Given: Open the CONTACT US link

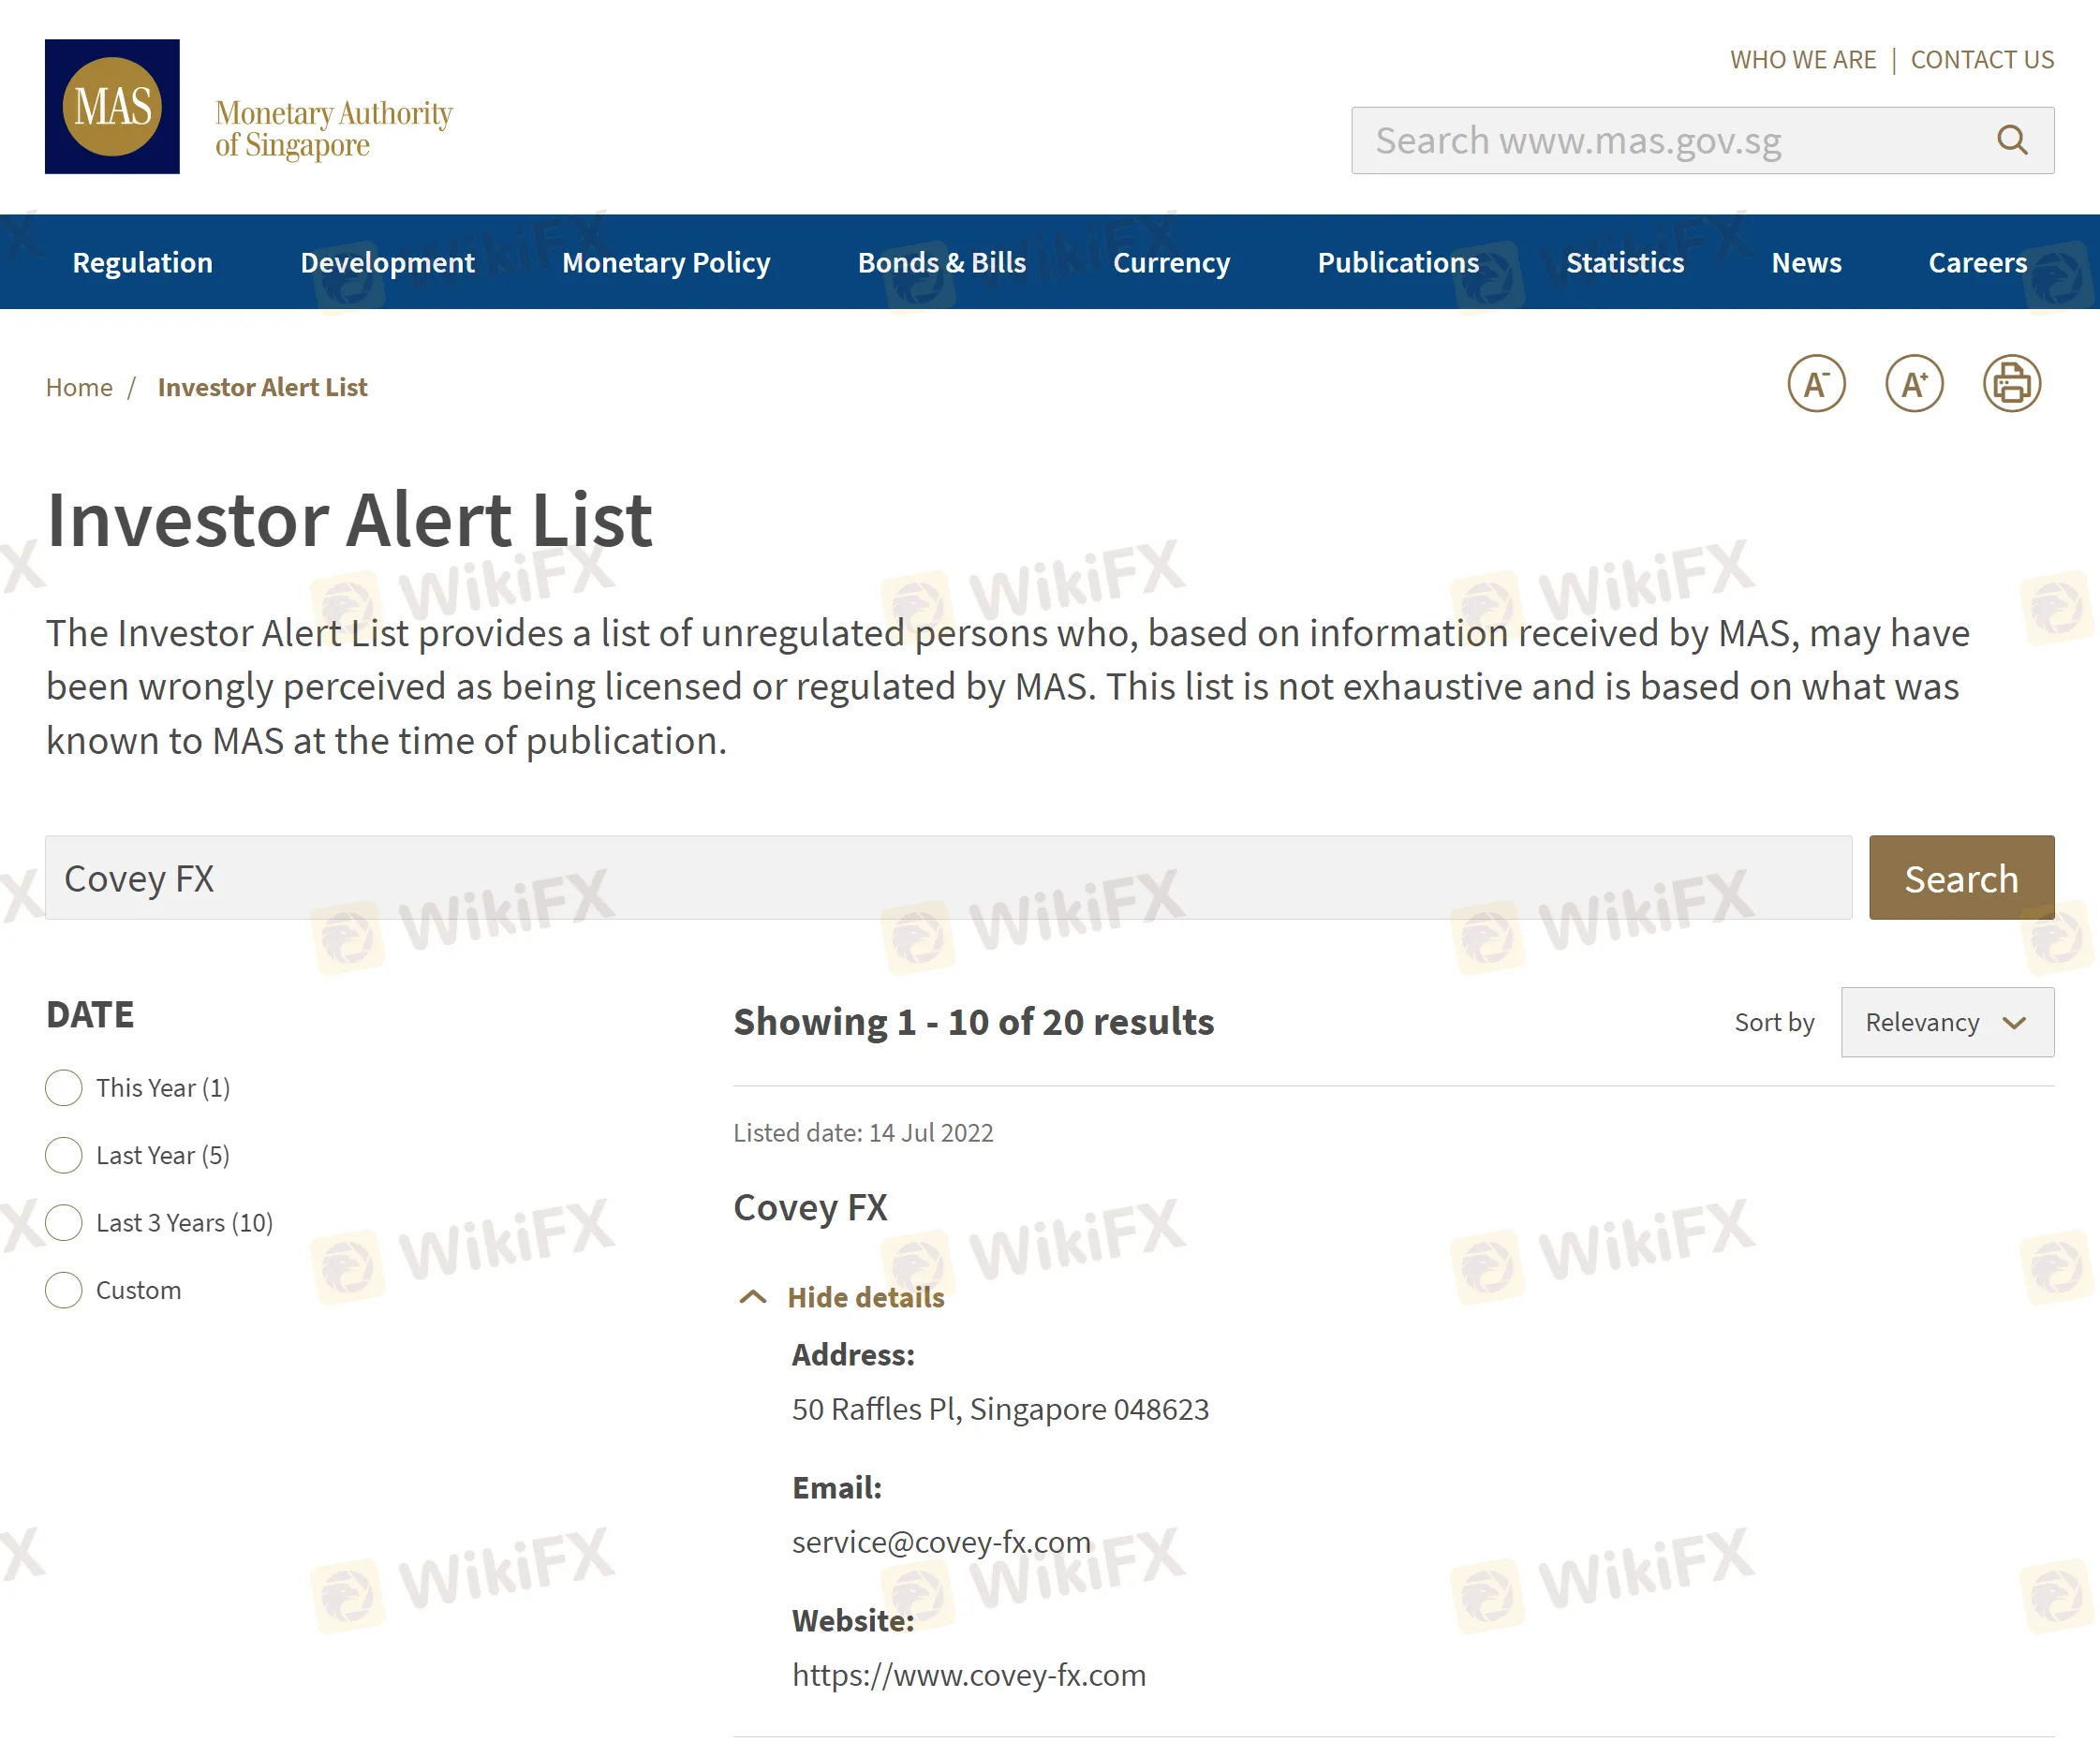Looking at the screenshot, I should [1981, 60].
